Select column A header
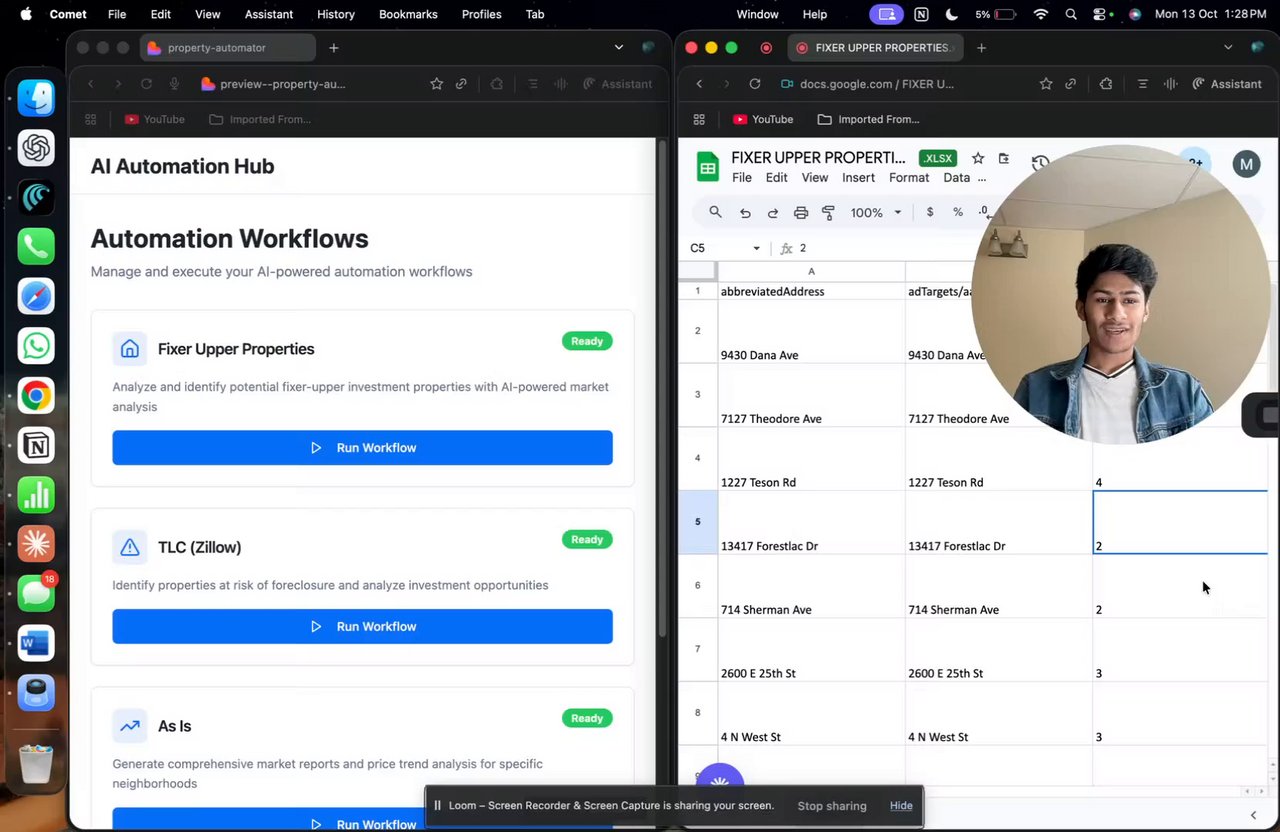Image resolution: width=1280 pixels, height=832 pixels. (811, 271)
